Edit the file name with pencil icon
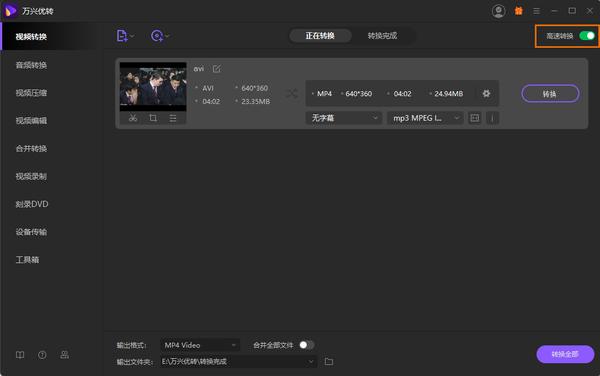Image resolution: width=600 pixels, height=376 pixels. pos(217,69)
